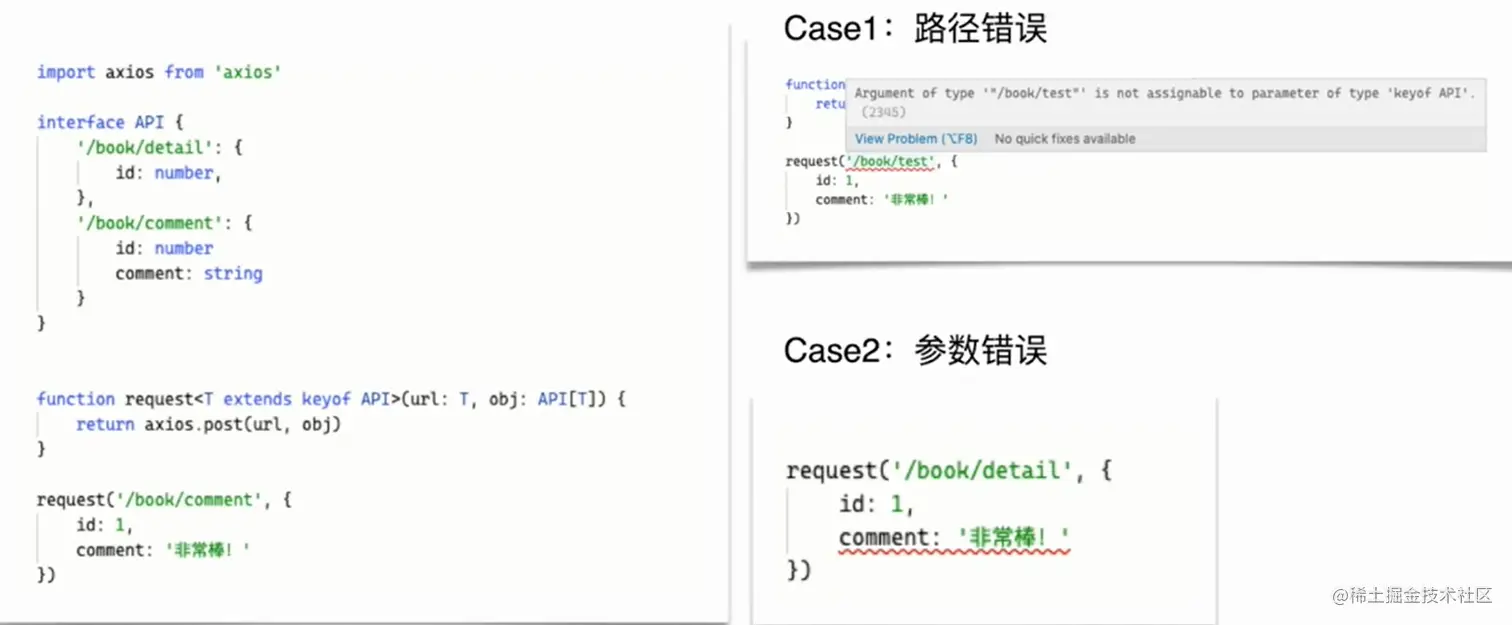Click 'id: 1,' in the Case1 snippet
This screenshot has width=1512, height=625.
click(x=837, y=181)
